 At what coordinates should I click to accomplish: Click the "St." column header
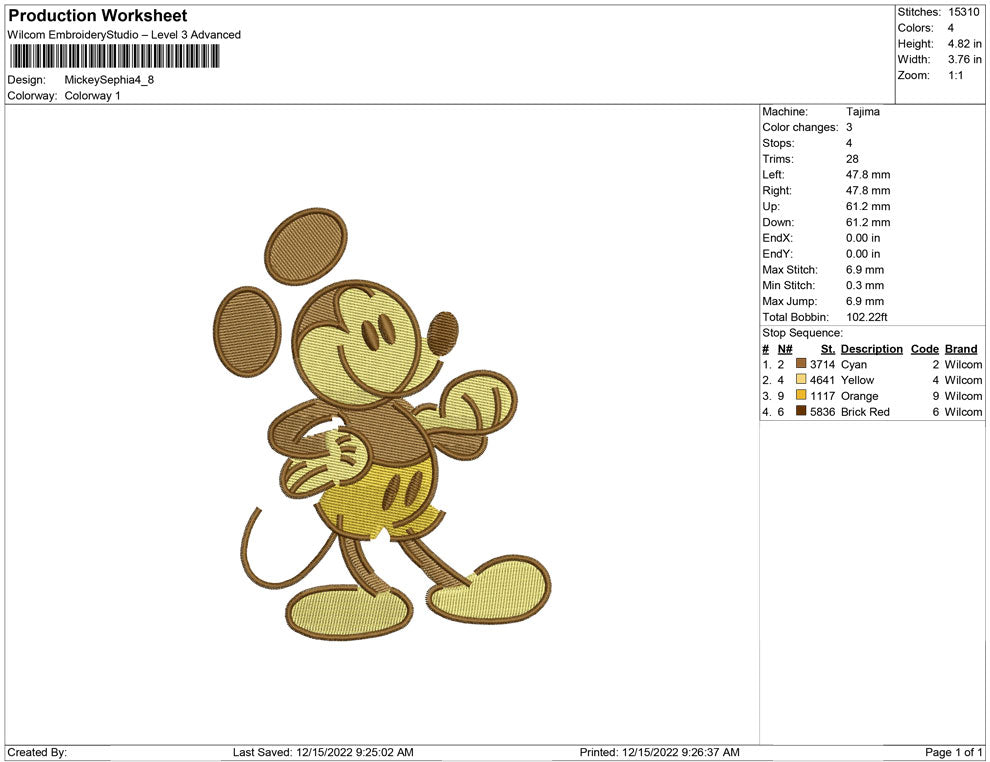point(828,349)
